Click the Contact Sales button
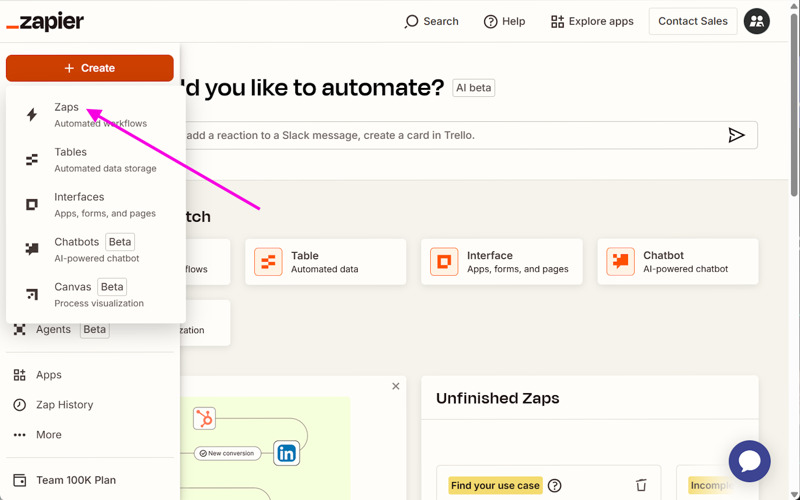 click(x=693, y=21)
